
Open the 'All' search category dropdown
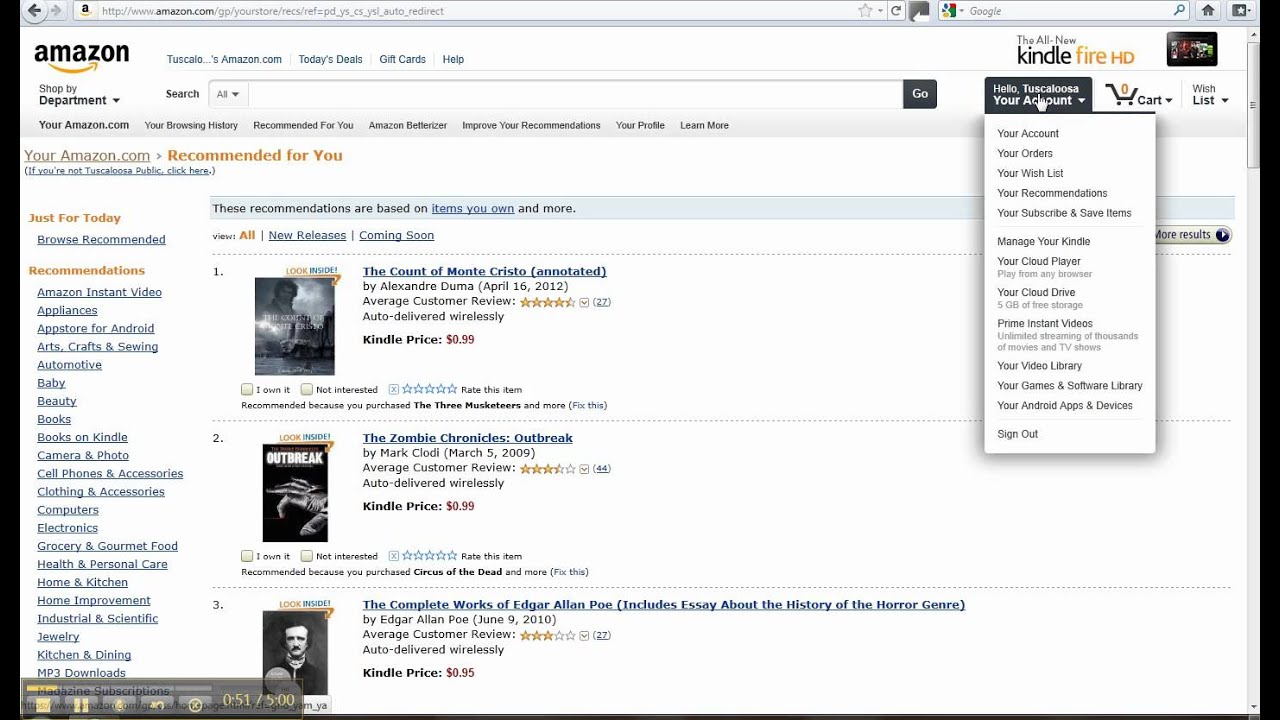point(228,94)
